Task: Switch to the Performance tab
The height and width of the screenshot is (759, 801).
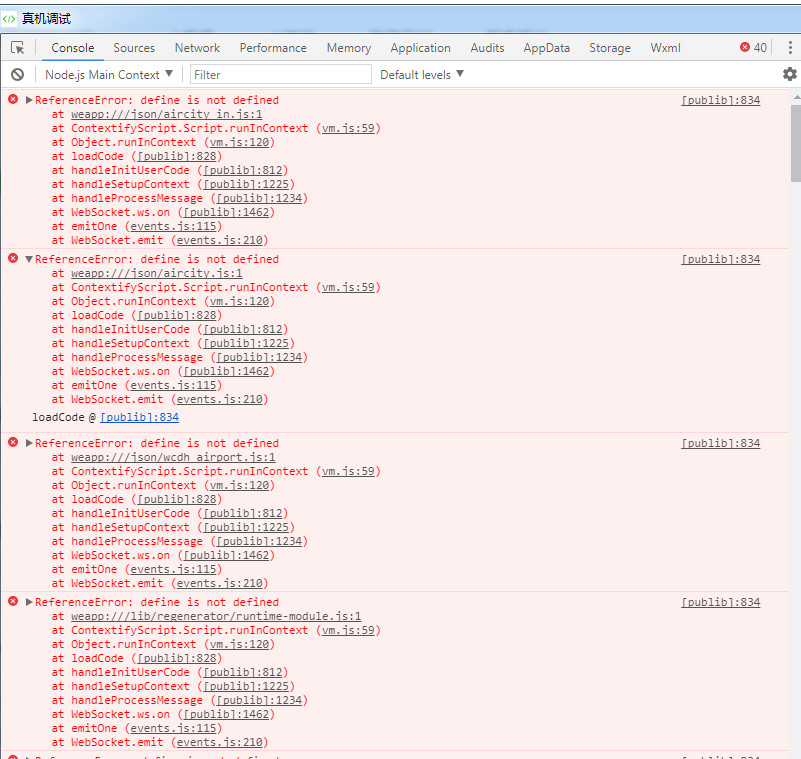Action: (273, 48)
